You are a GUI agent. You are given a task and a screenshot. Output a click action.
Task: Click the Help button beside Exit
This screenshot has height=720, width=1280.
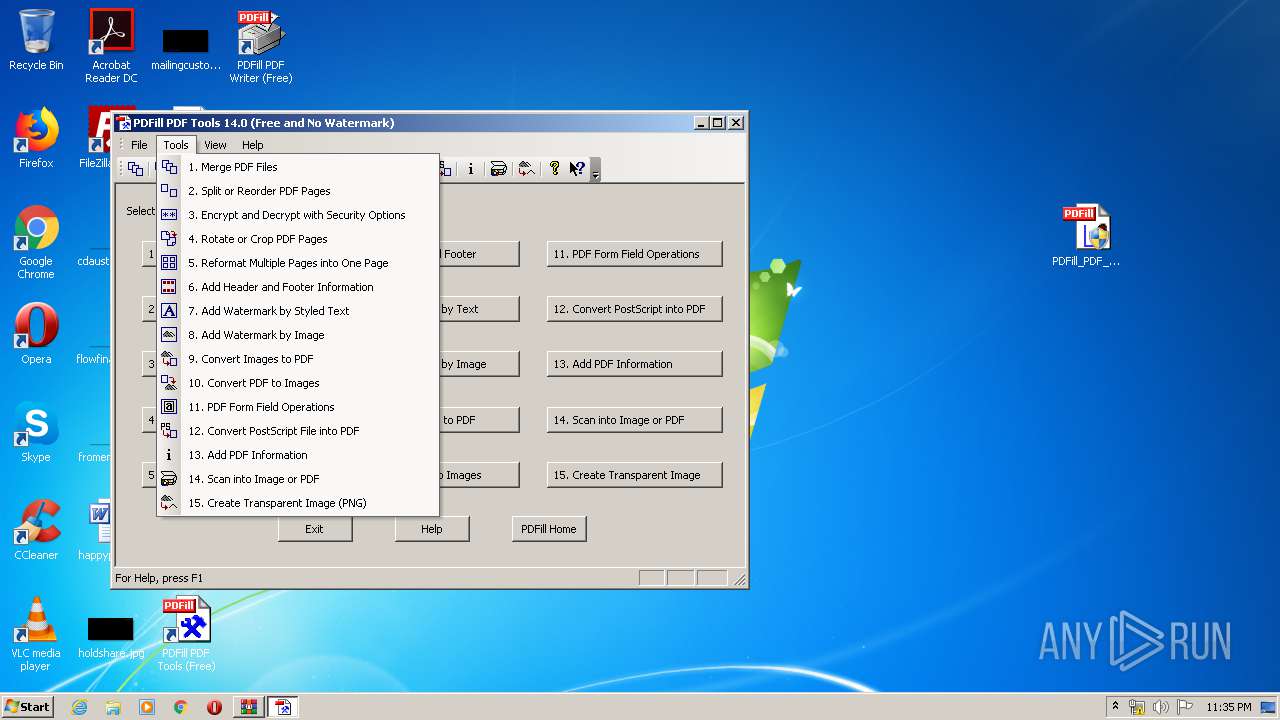pos(432,529)
